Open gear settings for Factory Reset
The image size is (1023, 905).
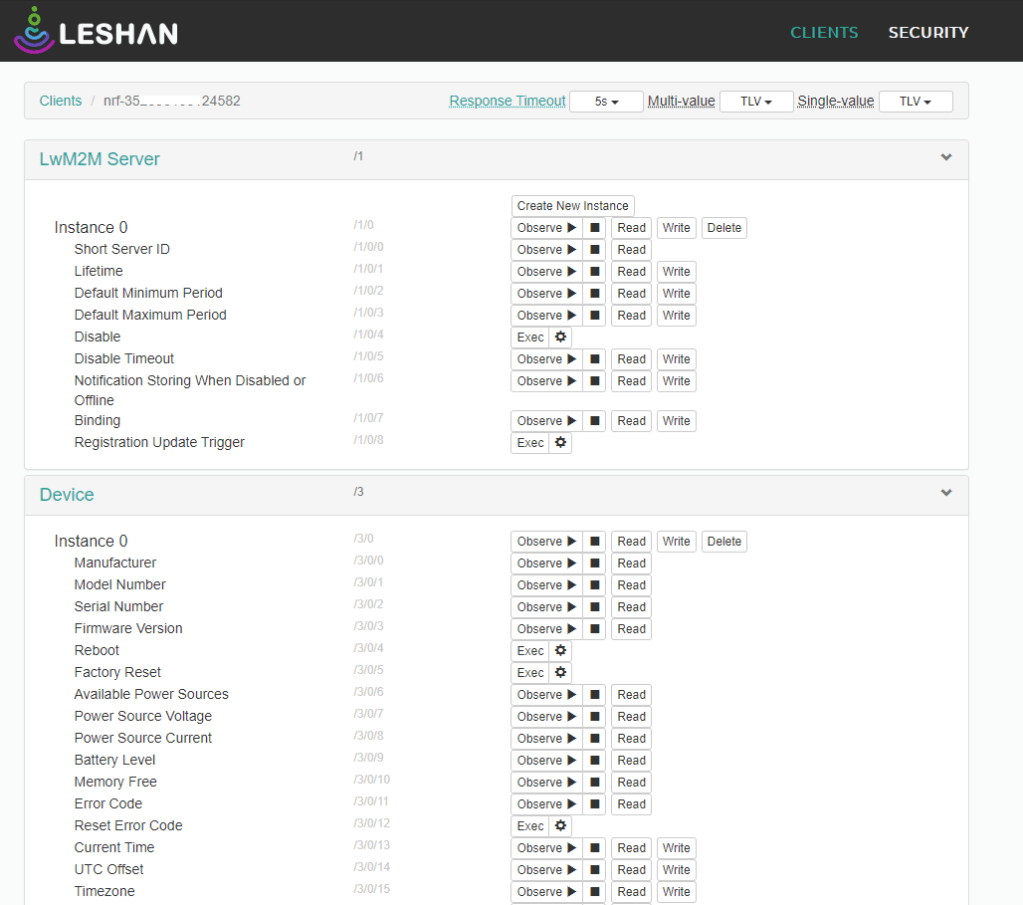561,673
